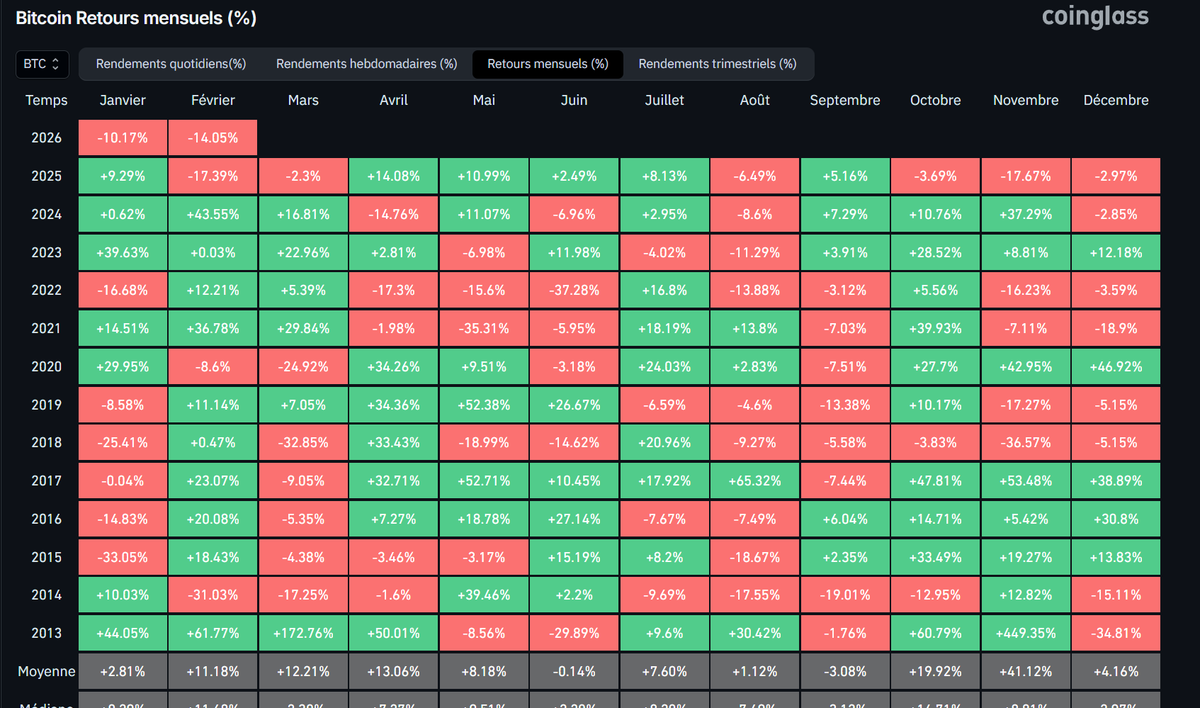
Task: Click the +65.32% August 2017 cell
Action: [755, 480]
